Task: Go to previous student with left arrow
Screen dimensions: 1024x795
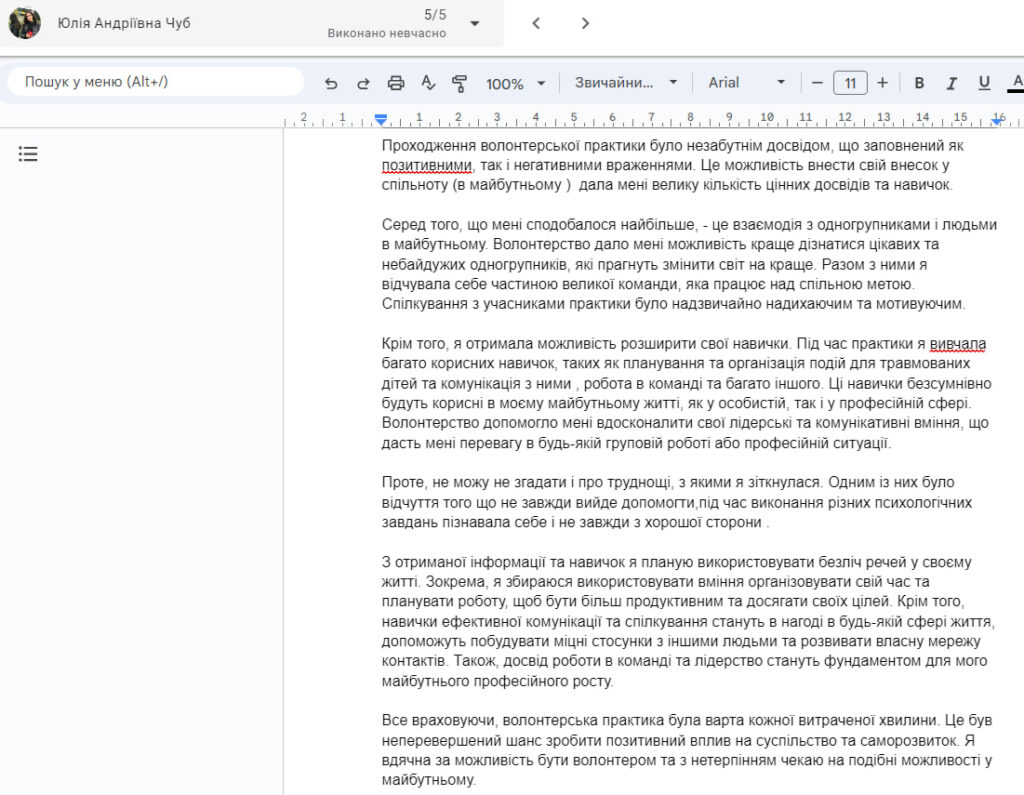Action: (536, 23)
